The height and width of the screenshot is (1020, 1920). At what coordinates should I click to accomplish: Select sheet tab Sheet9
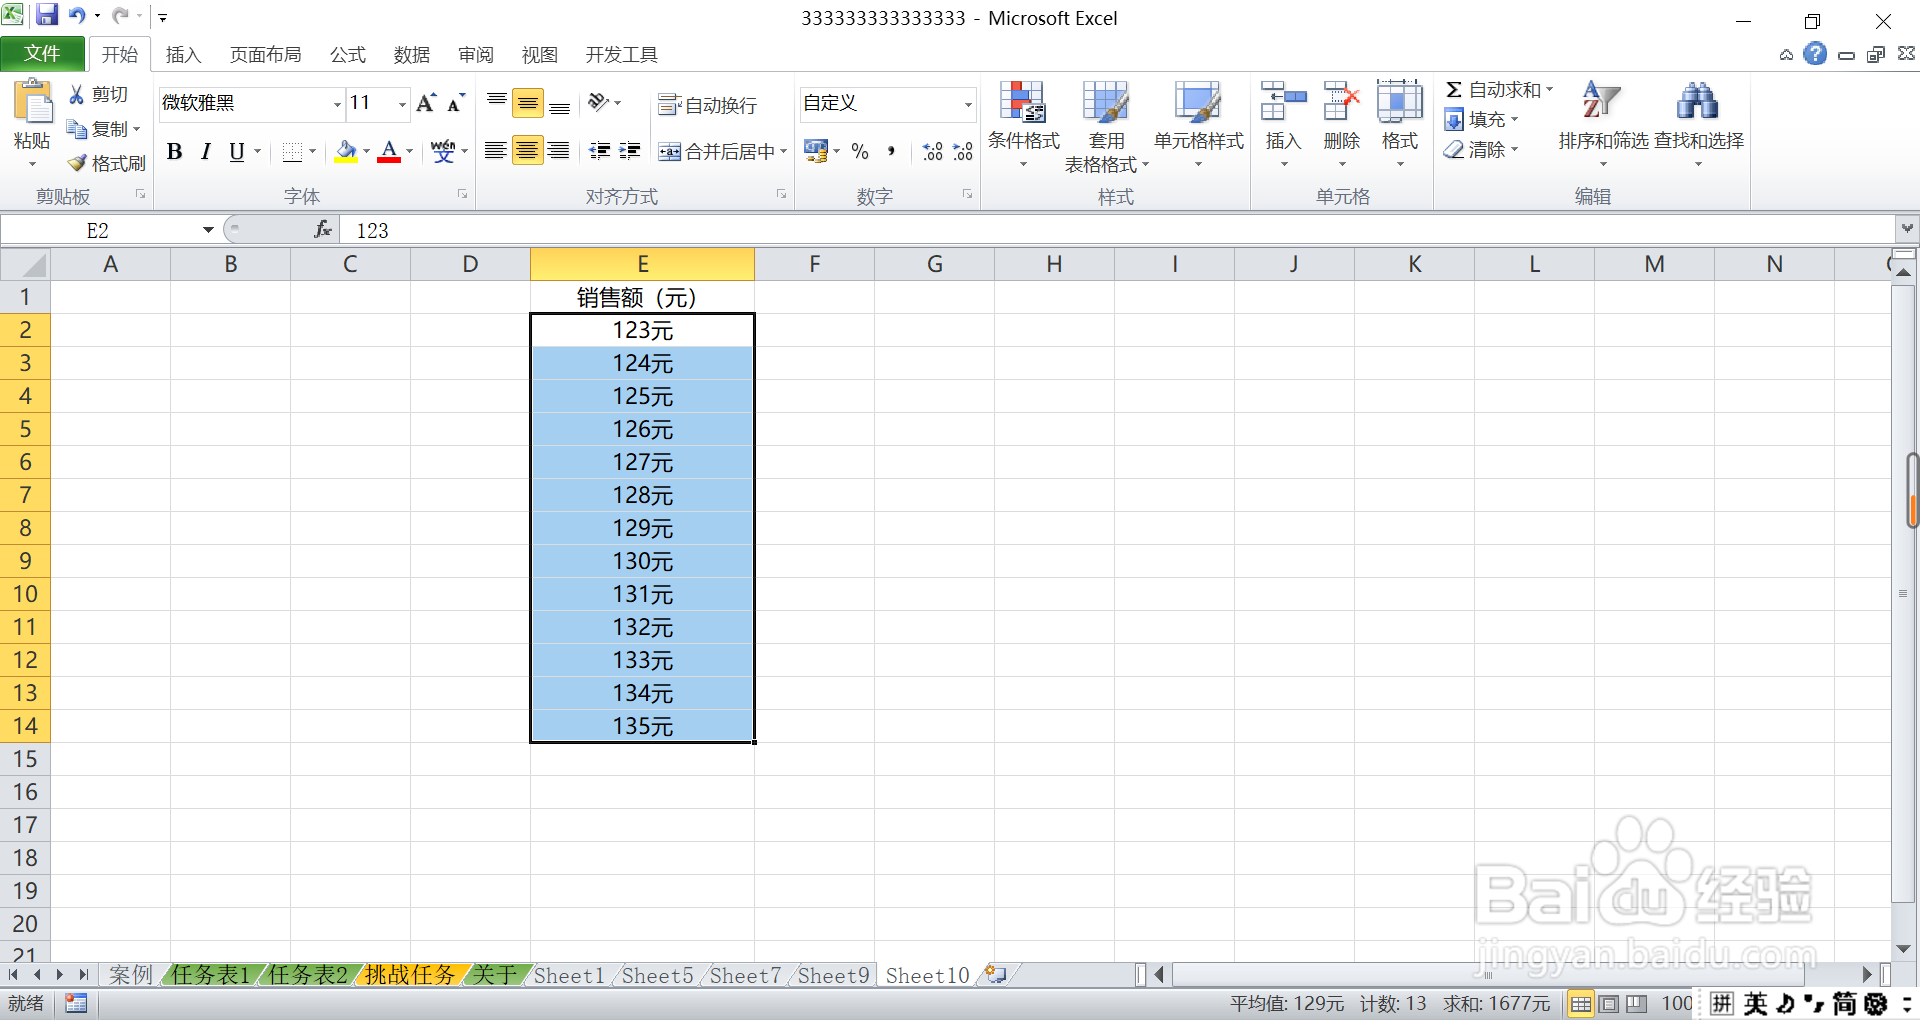click(833, 975)
